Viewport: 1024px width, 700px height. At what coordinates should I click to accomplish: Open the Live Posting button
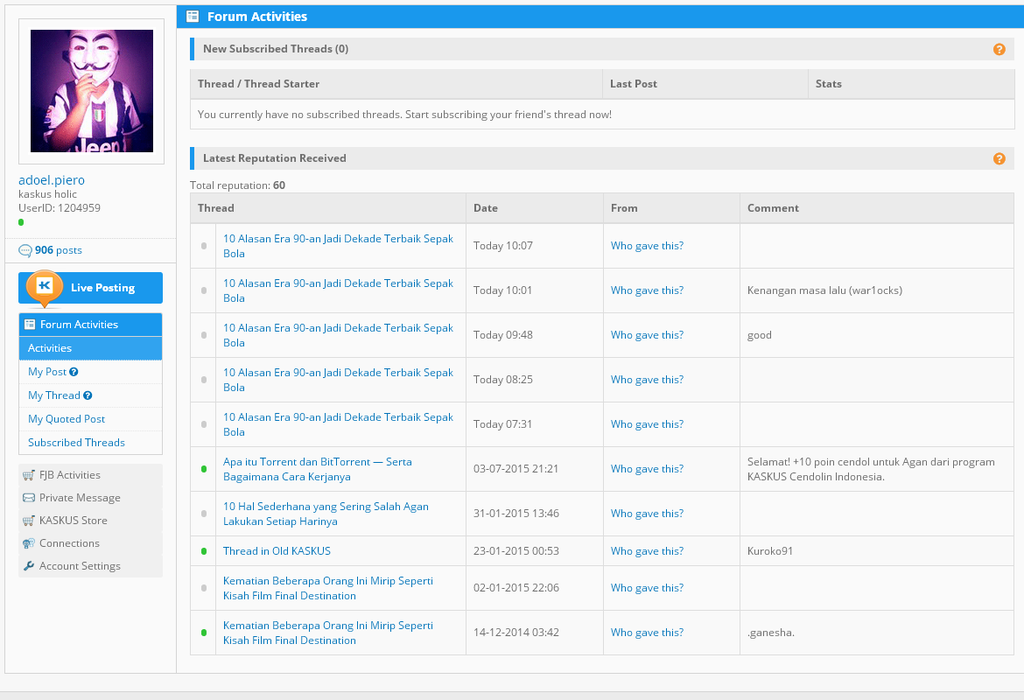[x=90, y=288]
